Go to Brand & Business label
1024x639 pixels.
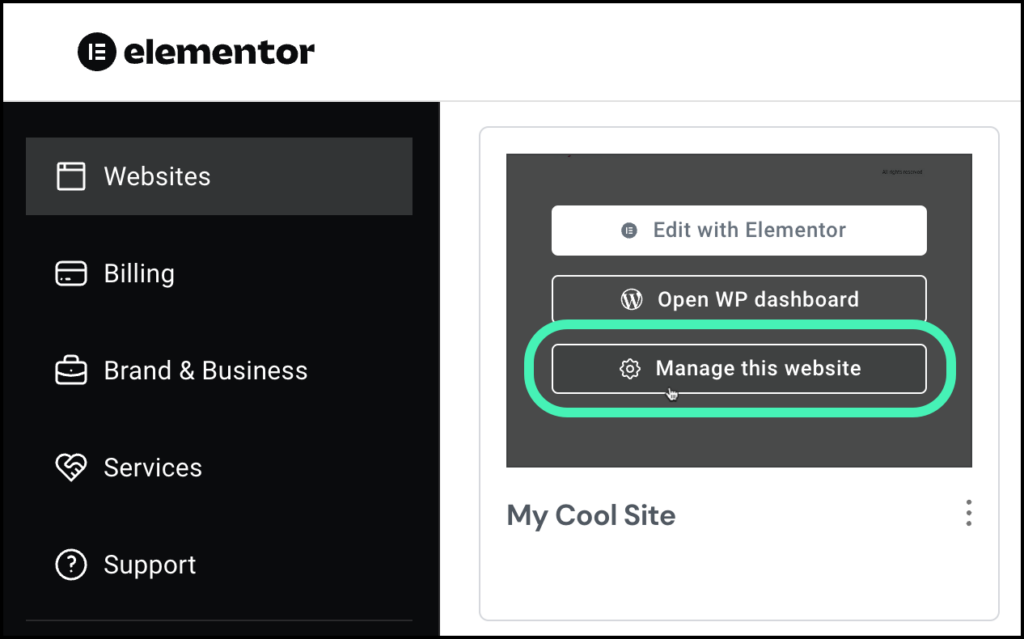[205, 371]
